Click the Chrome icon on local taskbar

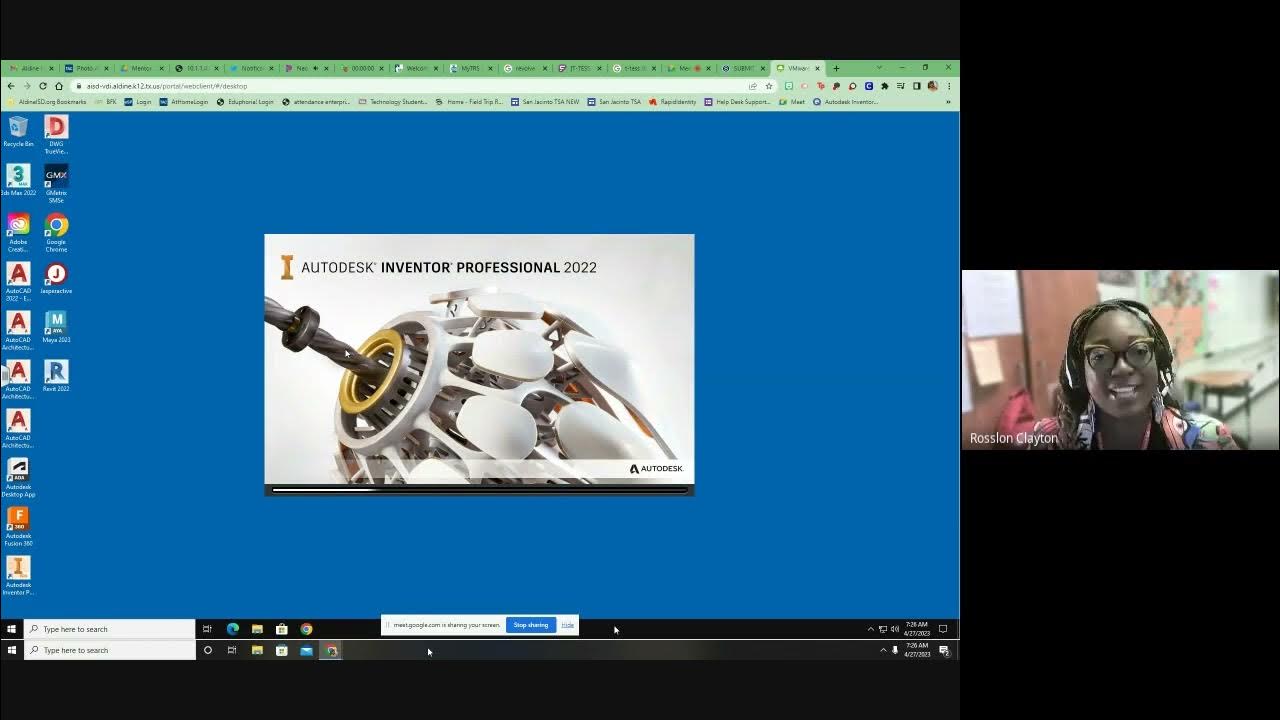coord(331,650)
